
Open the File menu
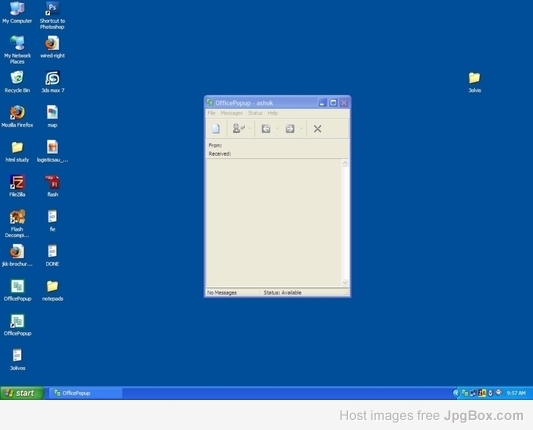click(x=211, y=113)
